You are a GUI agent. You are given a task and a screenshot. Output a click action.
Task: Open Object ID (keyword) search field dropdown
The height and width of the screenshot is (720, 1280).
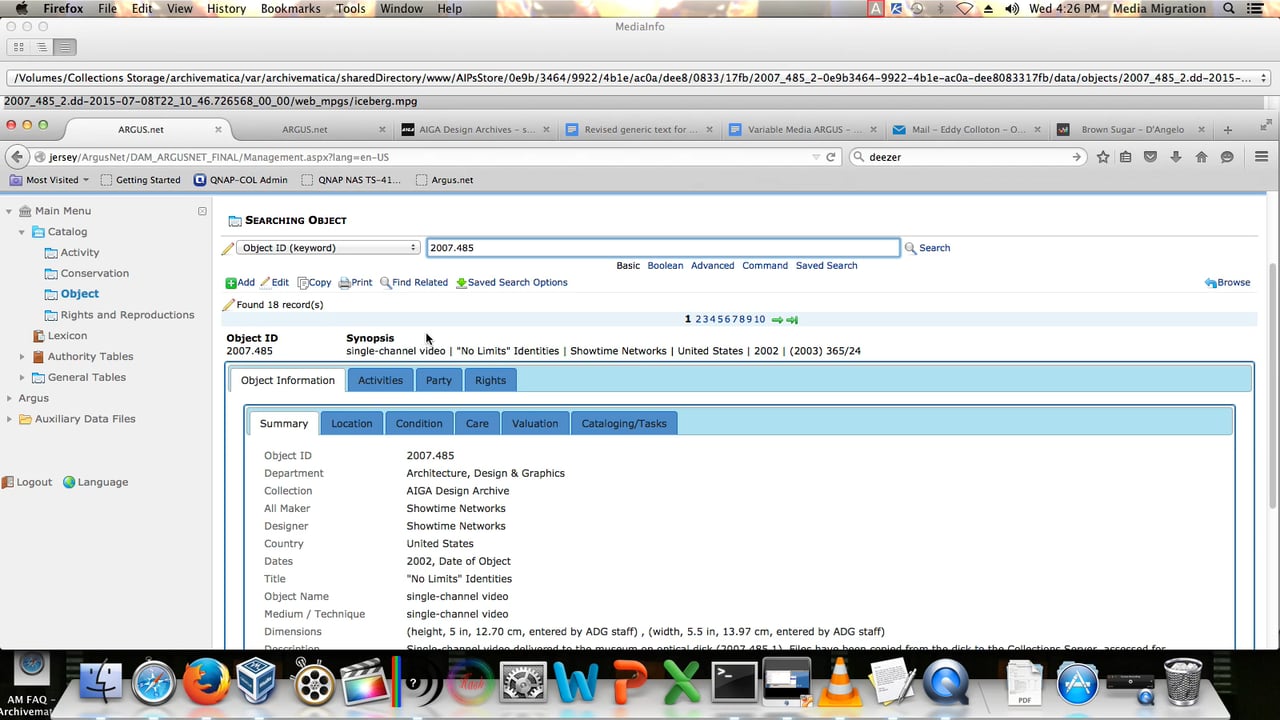(328, 248)
